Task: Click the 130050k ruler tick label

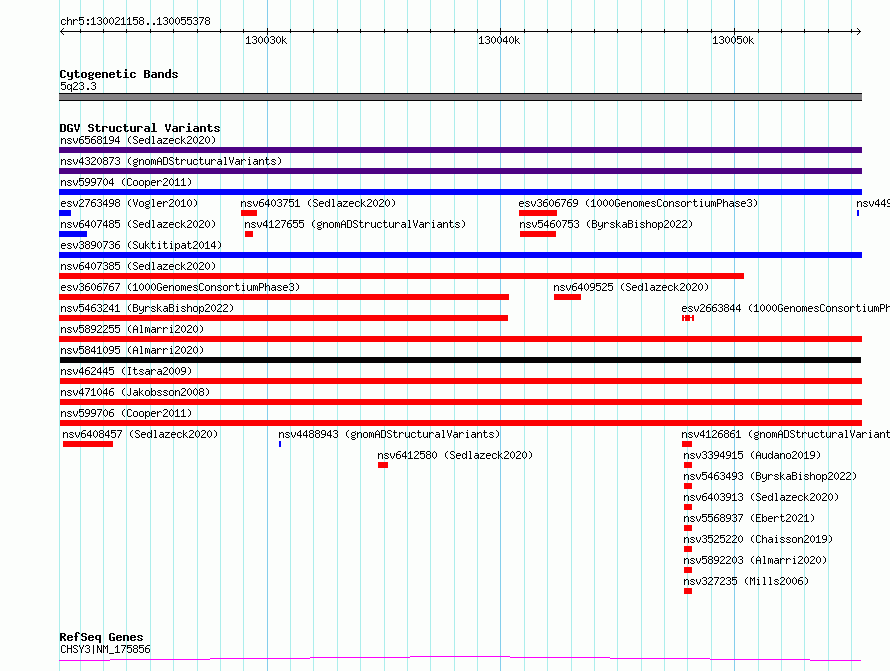Action: (733, 40)
